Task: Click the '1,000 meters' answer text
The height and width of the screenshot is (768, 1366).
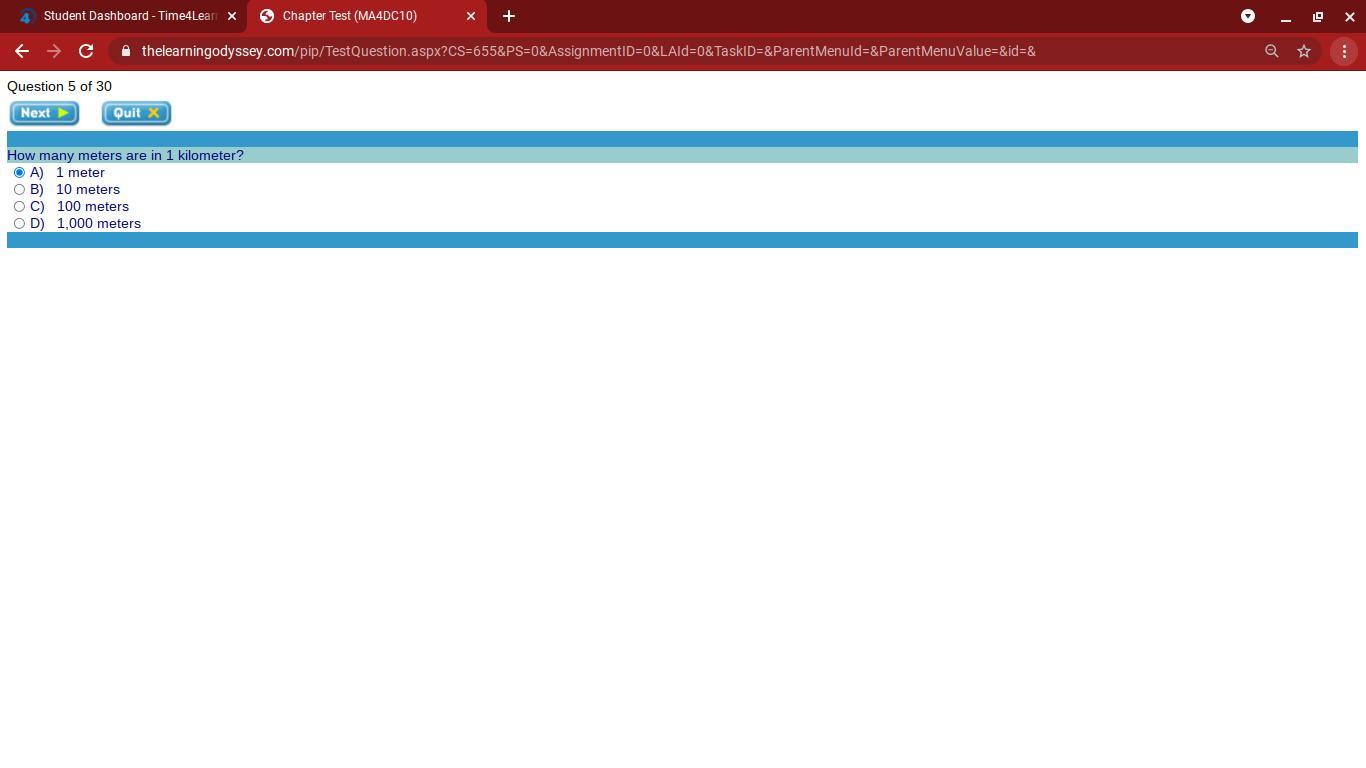Action: (99, 223)
